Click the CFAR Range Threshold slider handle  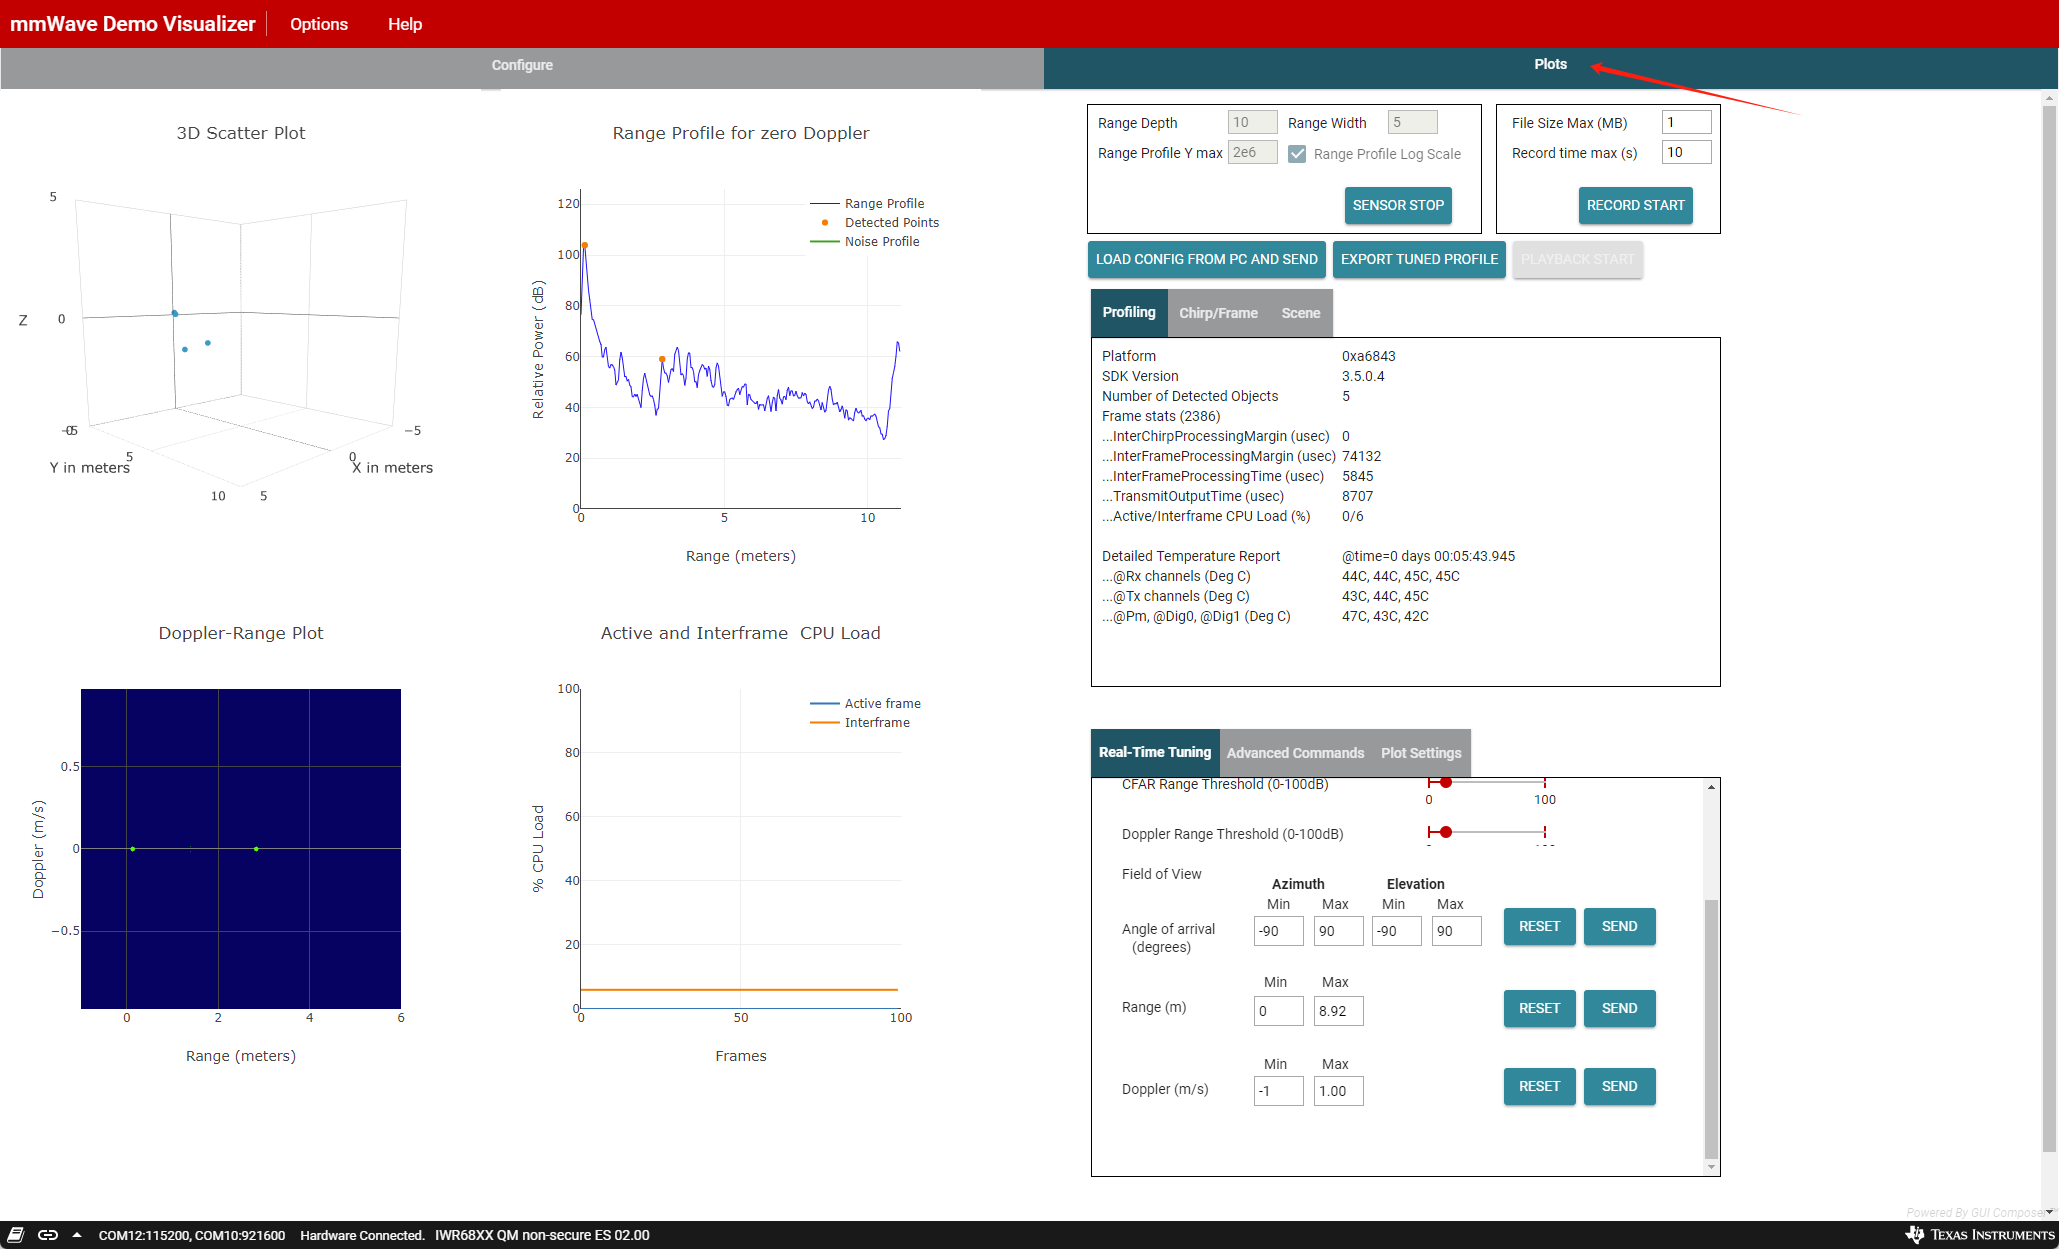(x=1444, y=783)
